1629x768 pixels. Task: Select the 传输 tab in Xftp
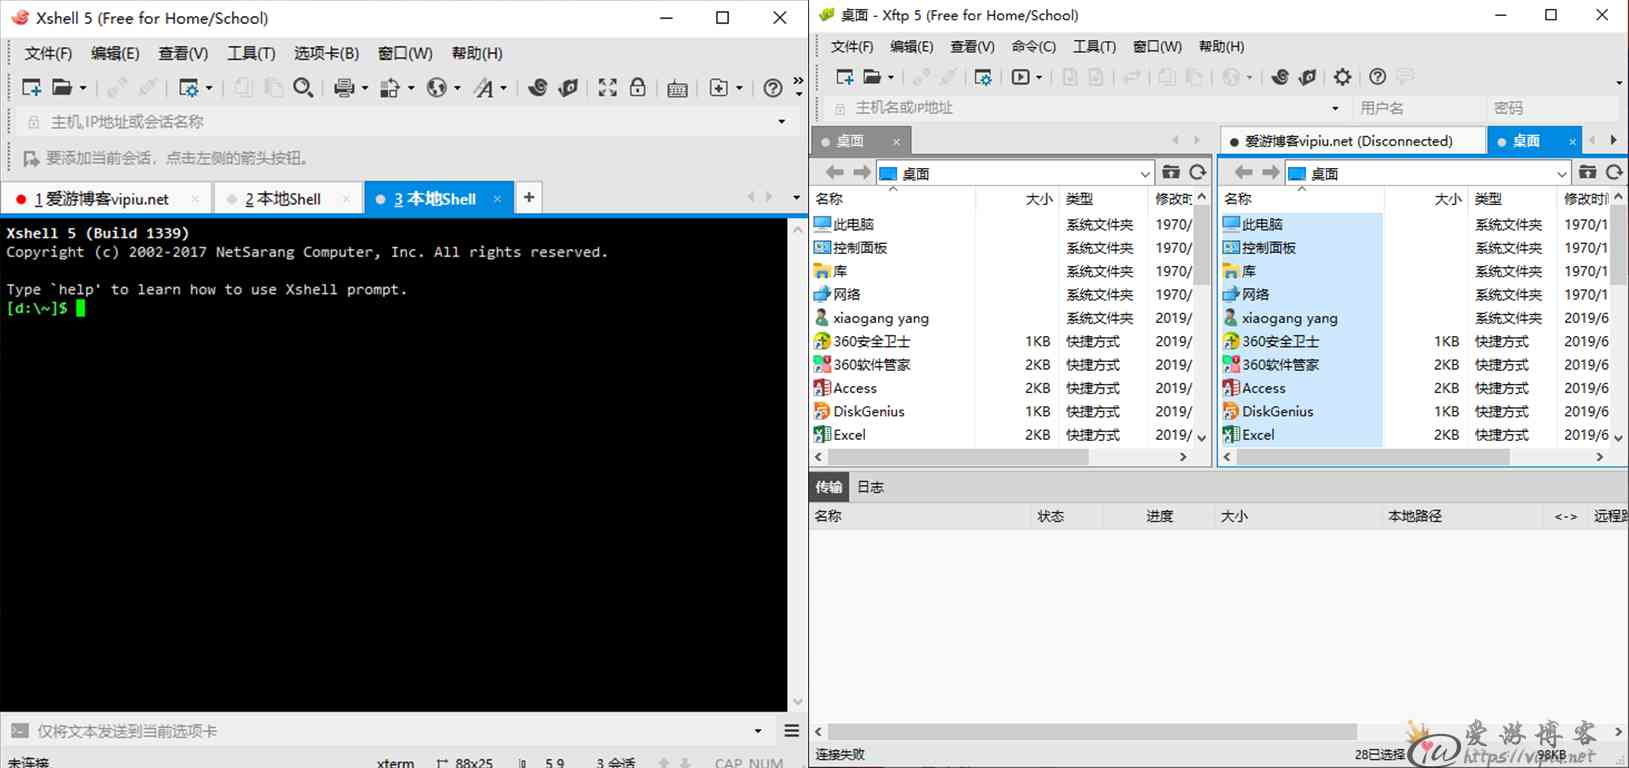829,487
